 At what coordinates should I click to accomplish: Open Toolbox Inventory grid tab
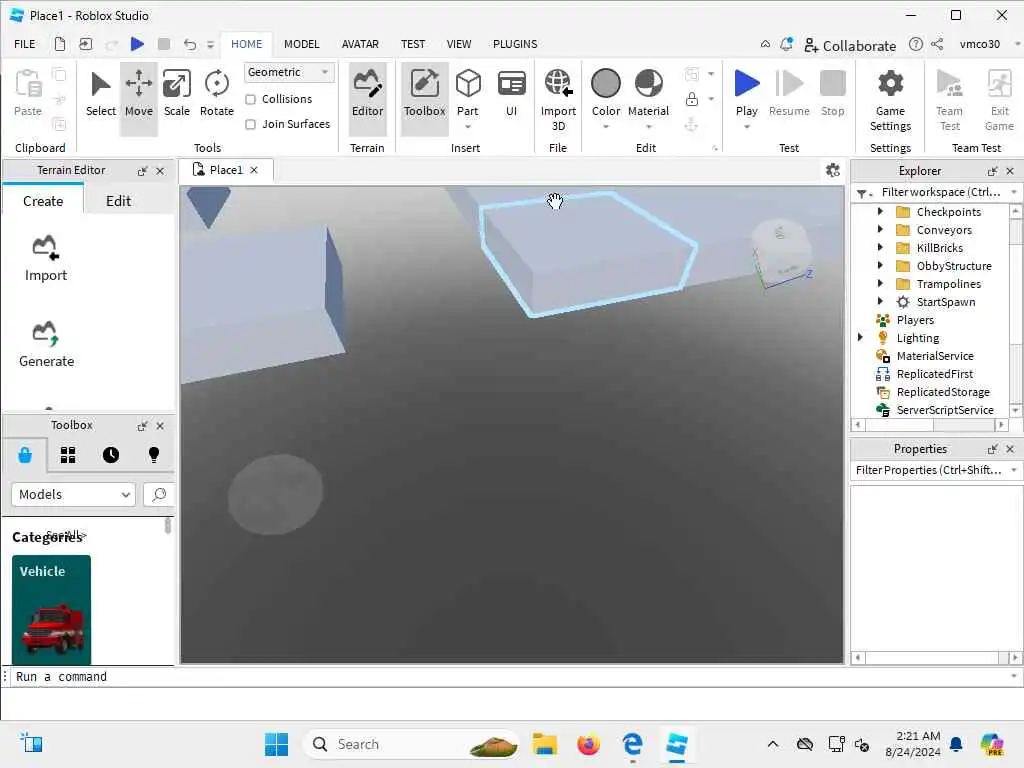pyautogui.click(x=68, y=455)
